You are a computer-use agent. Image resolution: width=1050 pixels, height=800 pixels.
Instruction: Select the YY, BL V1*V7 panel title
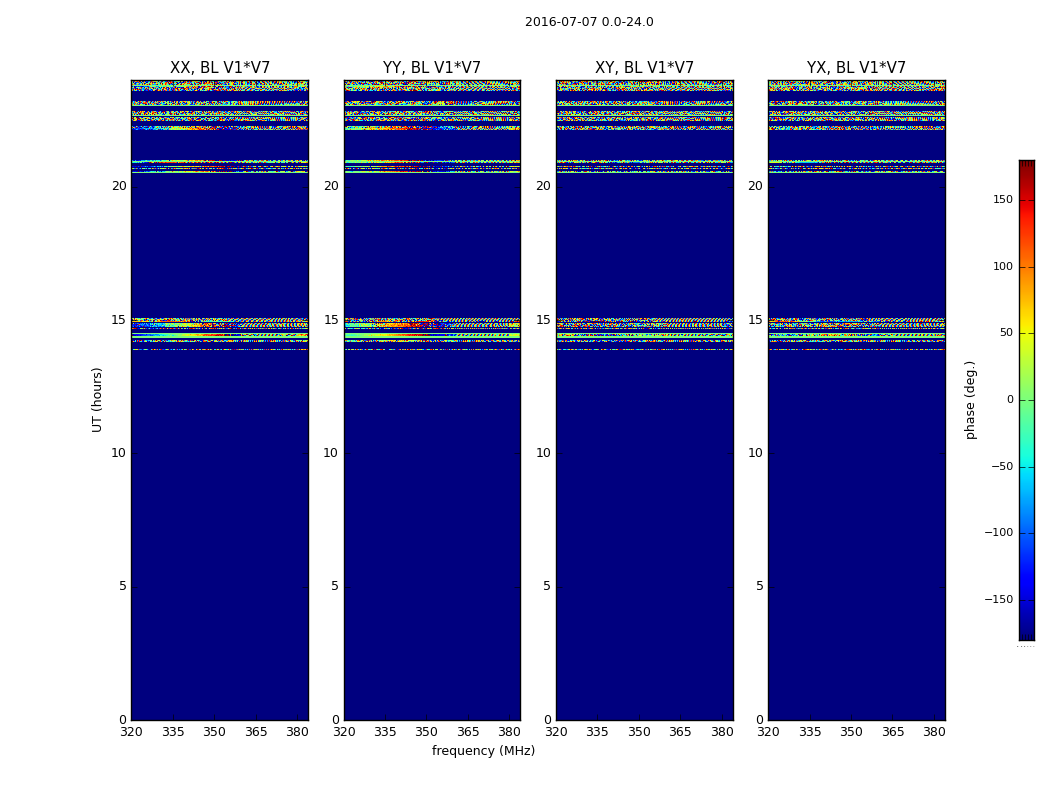pyautogui.click(x=432, y=68)
